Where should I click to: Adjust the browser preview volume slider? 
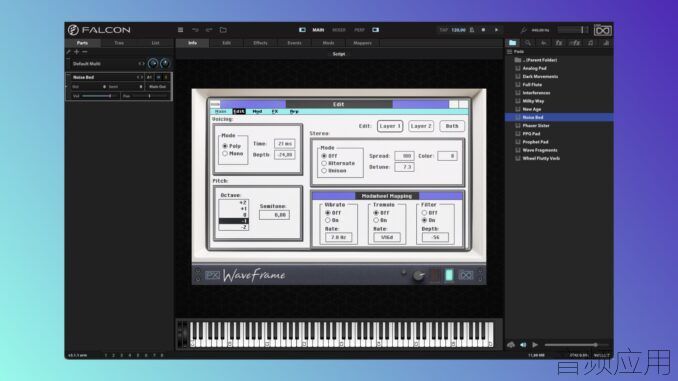click(576, 345)
